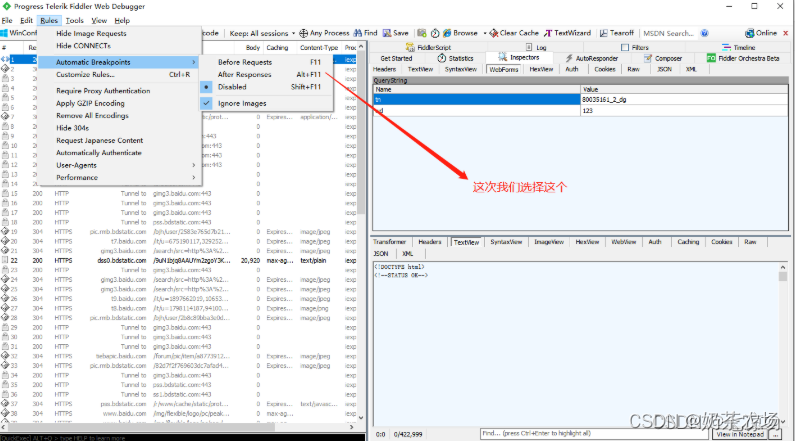Click the response text vertical scrollbar
Screen dimensions: 795x441
click(x=783, y=345)
